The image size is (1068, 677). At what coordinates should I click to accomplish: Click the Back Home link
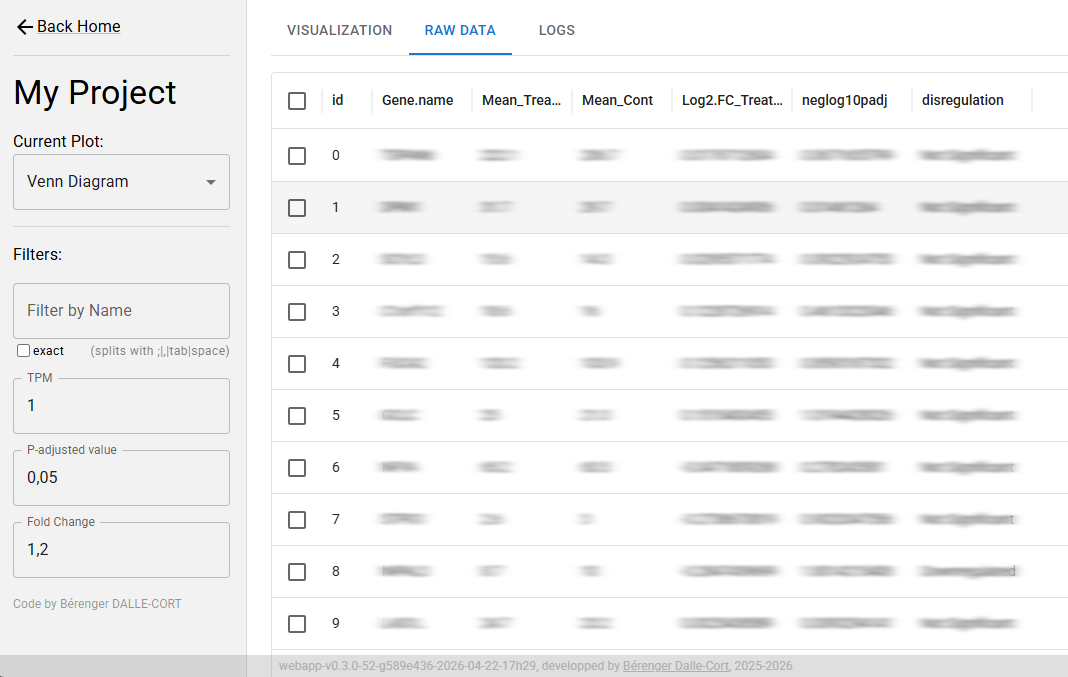[x=78, y=27]
